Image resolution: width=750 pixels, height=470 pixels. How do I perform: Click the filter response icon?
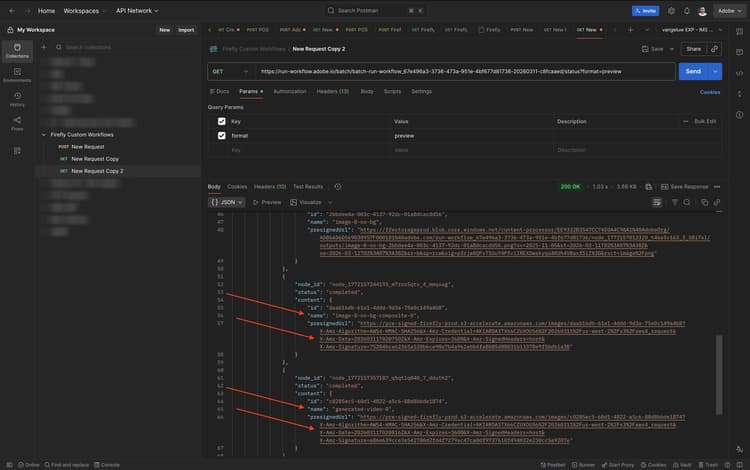(x=674, y=202)
